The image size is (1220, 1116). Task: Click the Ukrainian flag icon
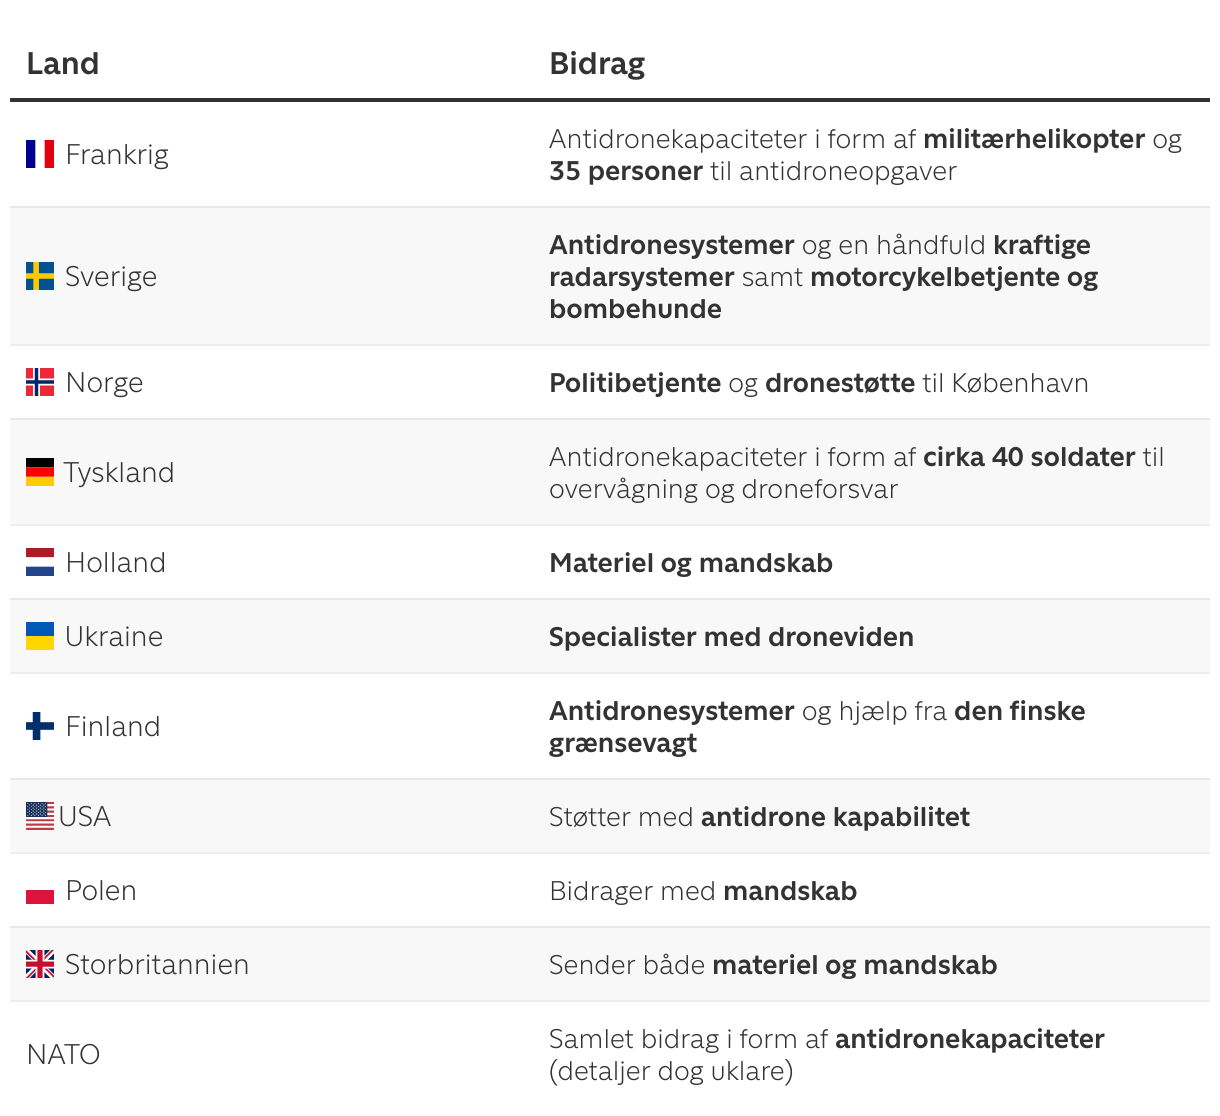click(40, 636)
